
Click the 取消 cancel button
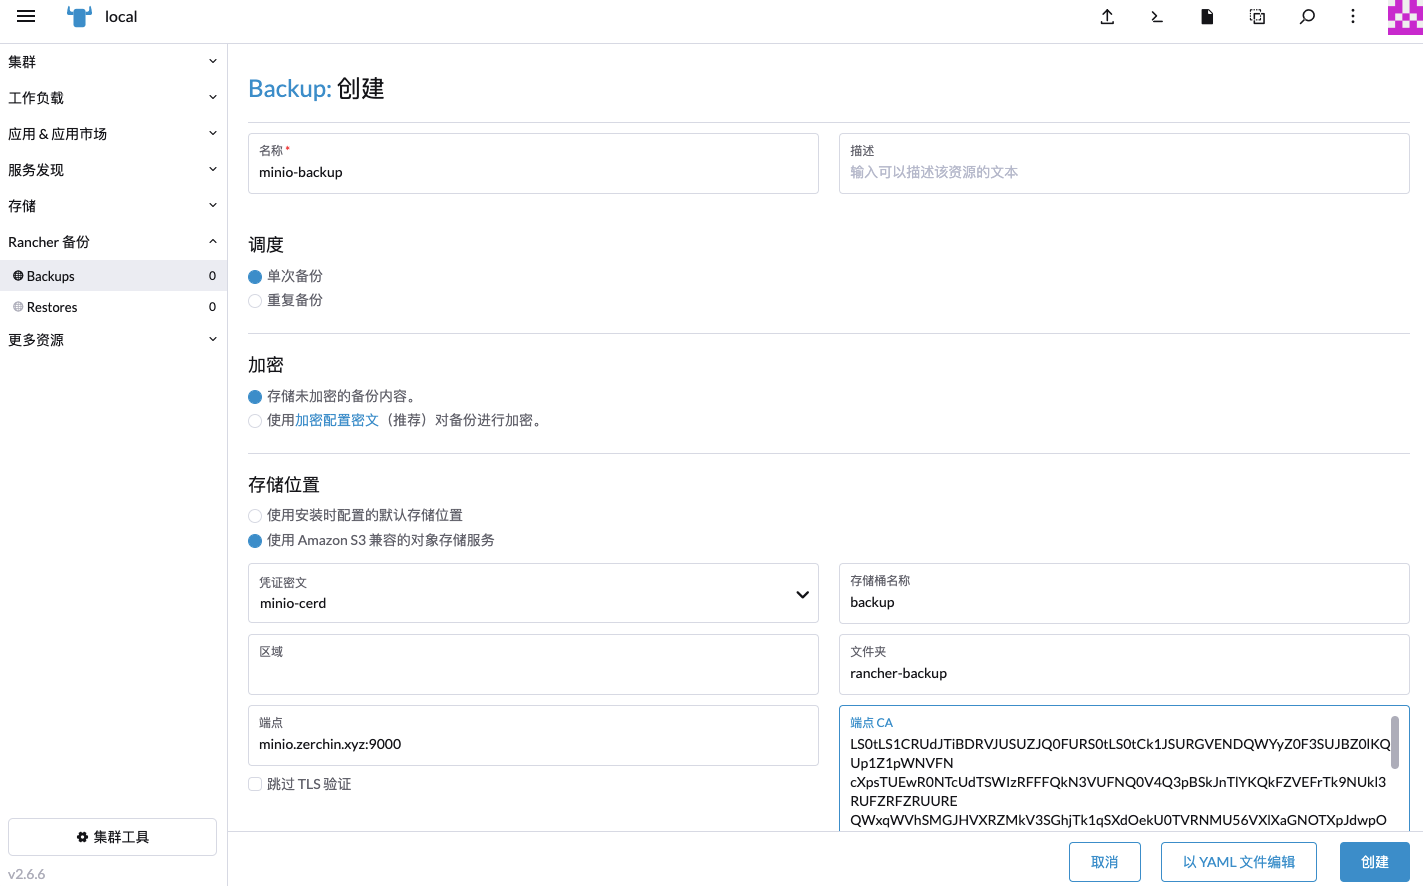[x=1105, y=862]
